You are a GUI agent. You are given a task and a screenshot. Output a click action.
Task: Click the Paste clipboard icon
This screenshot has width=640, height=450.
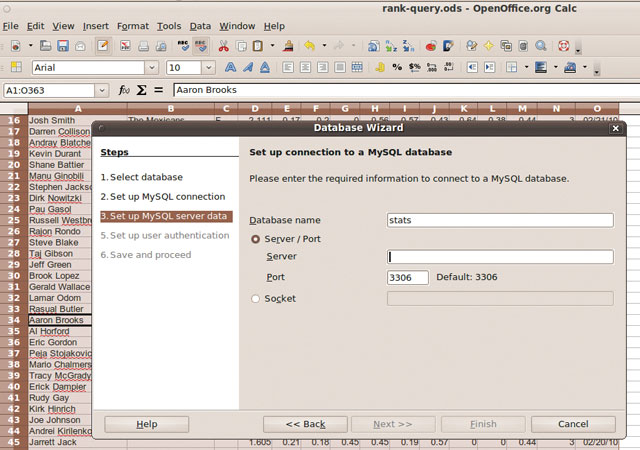coord(258,46)
